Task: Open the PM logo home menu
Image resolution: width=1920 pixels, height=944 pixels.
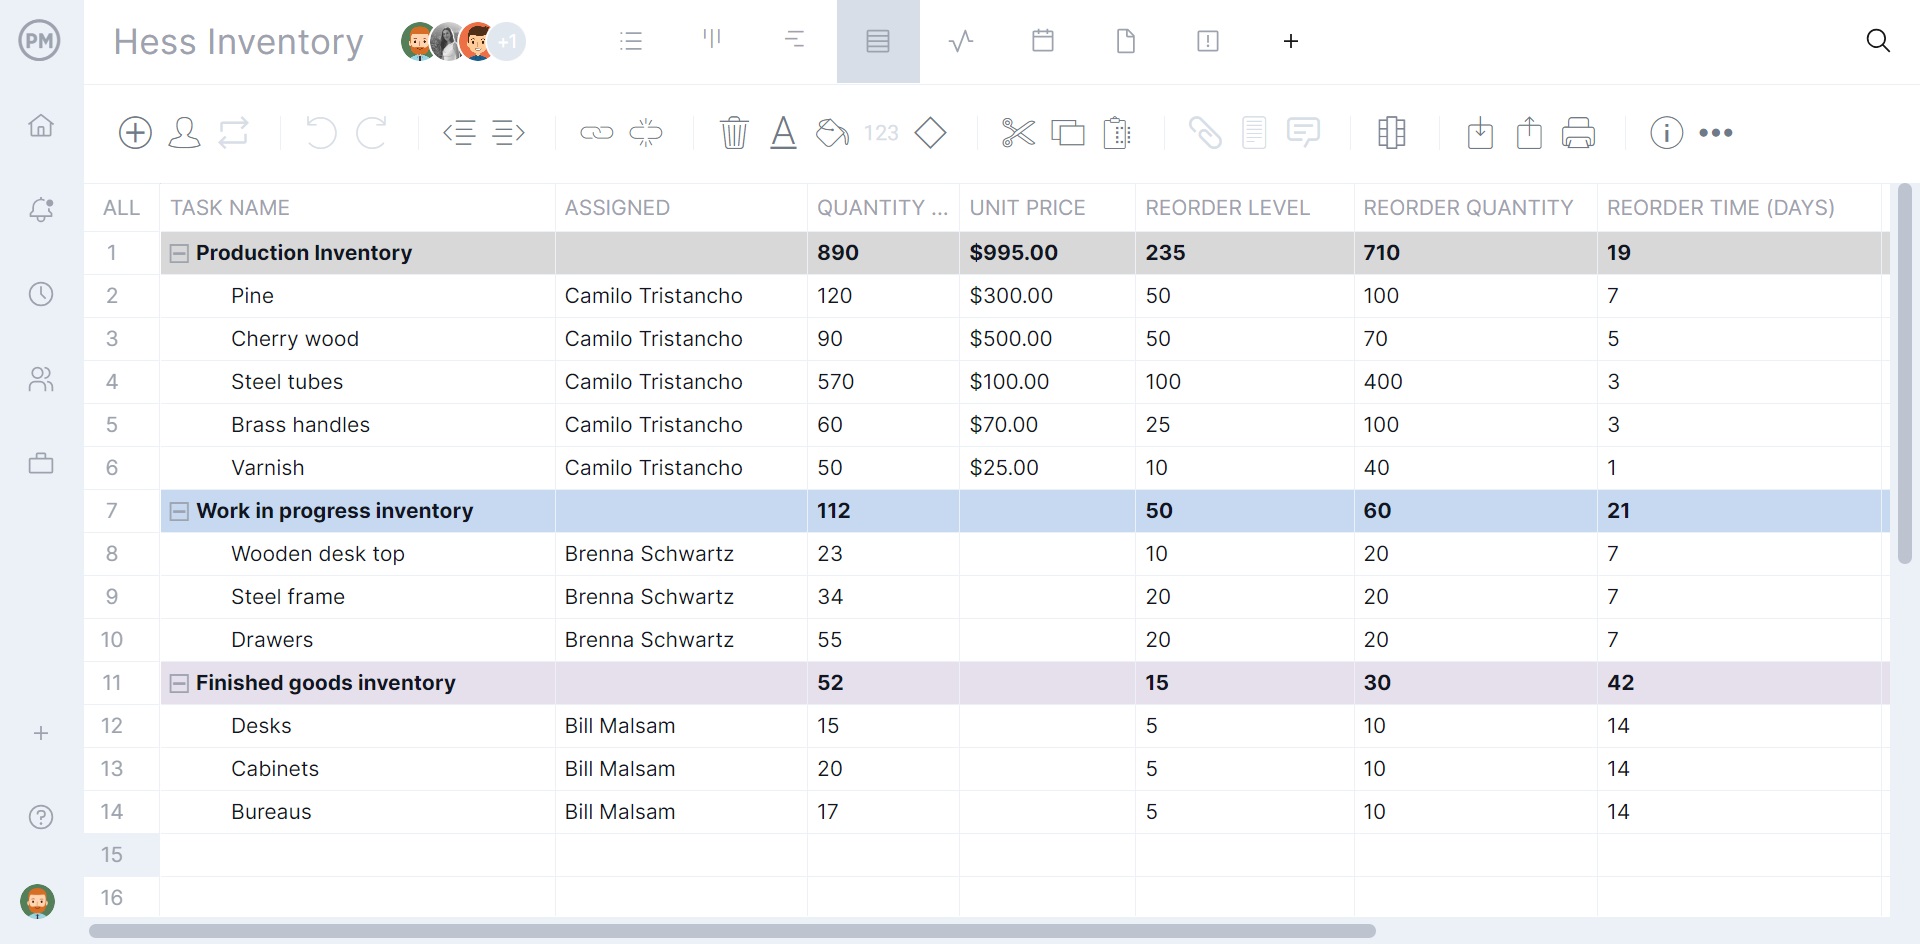Action: pos(40,41)
